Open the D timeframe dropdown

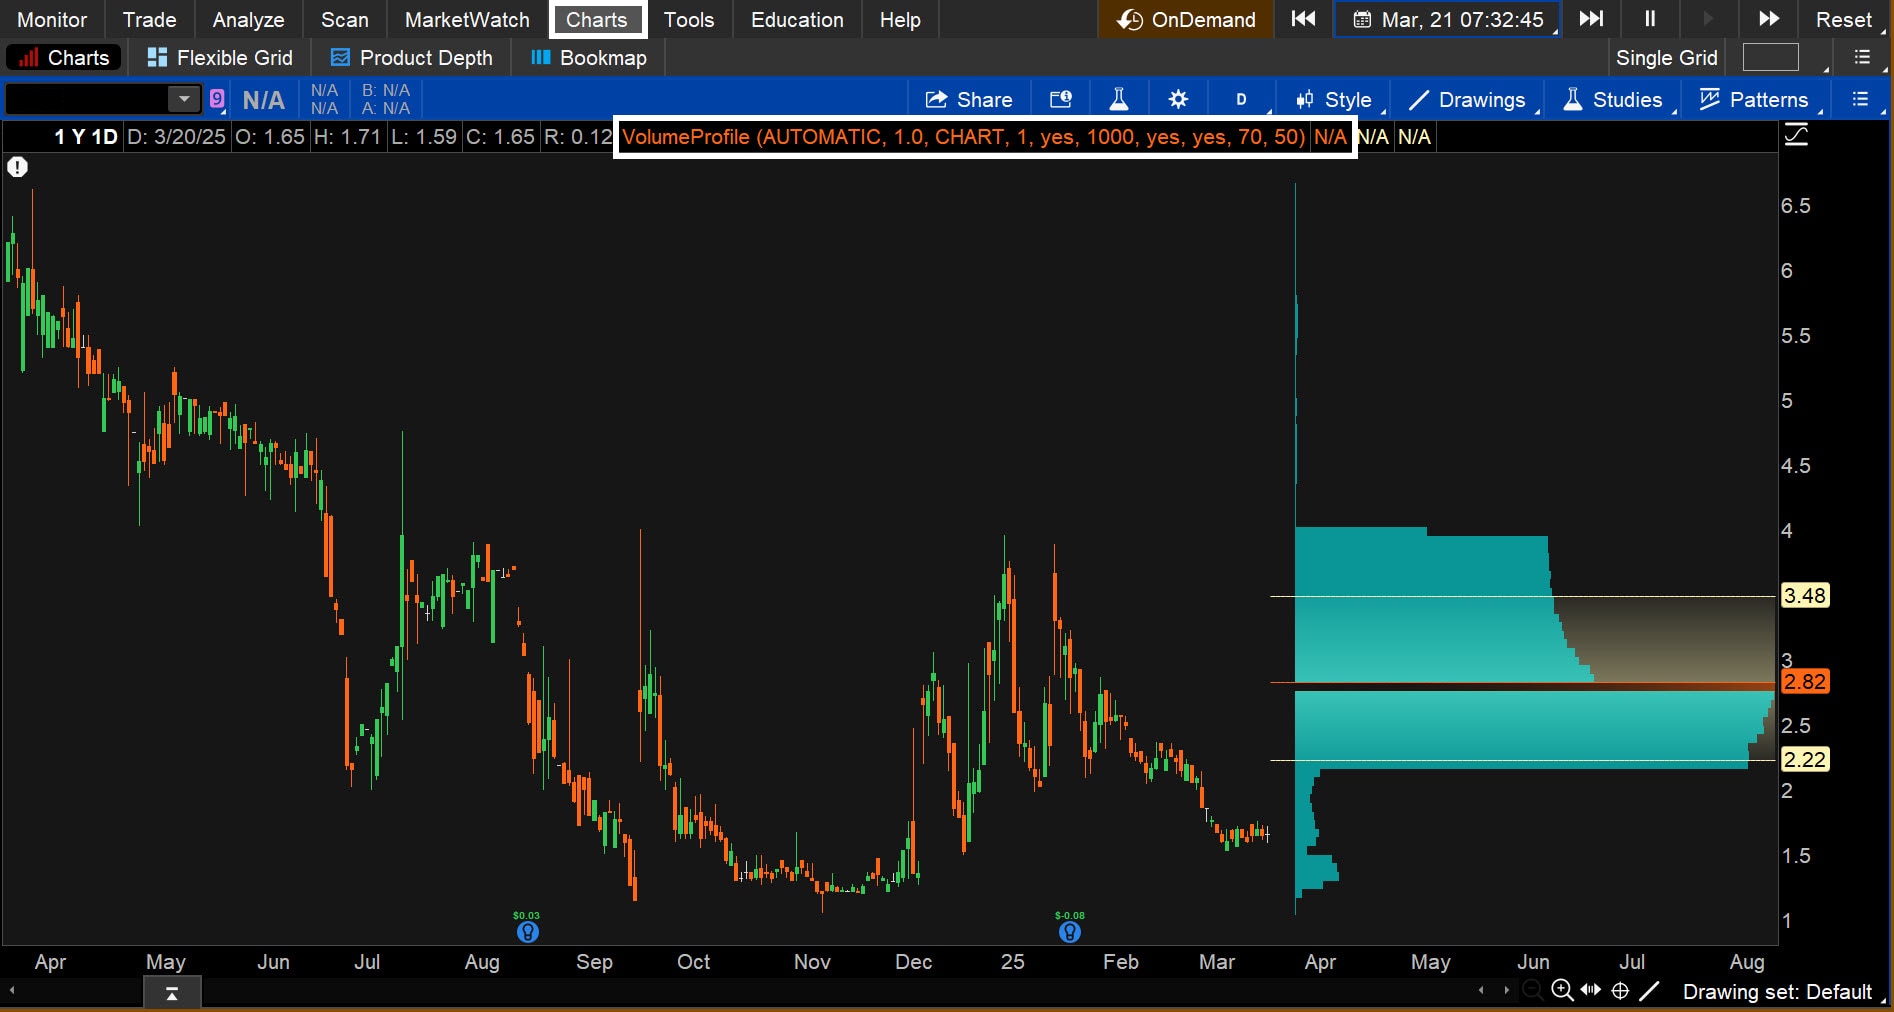[1240, 99]
